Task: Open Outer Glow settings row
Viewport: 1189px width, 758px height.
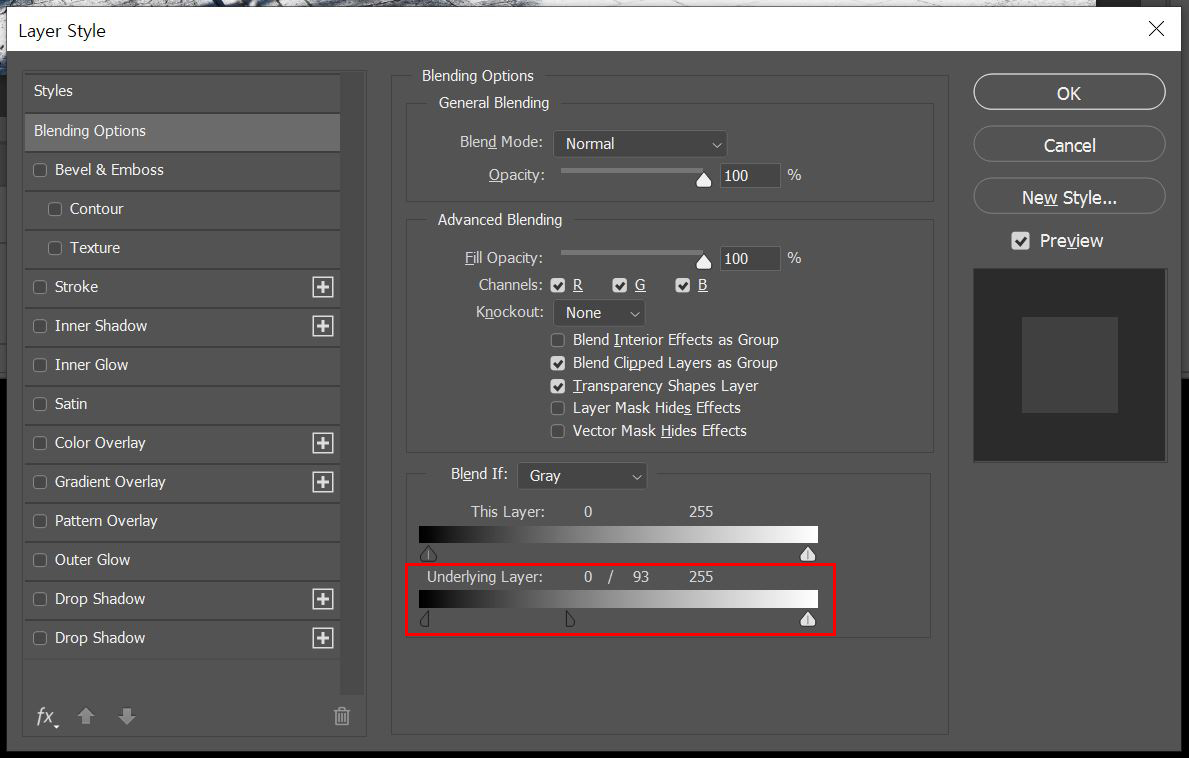Action: 182,560
